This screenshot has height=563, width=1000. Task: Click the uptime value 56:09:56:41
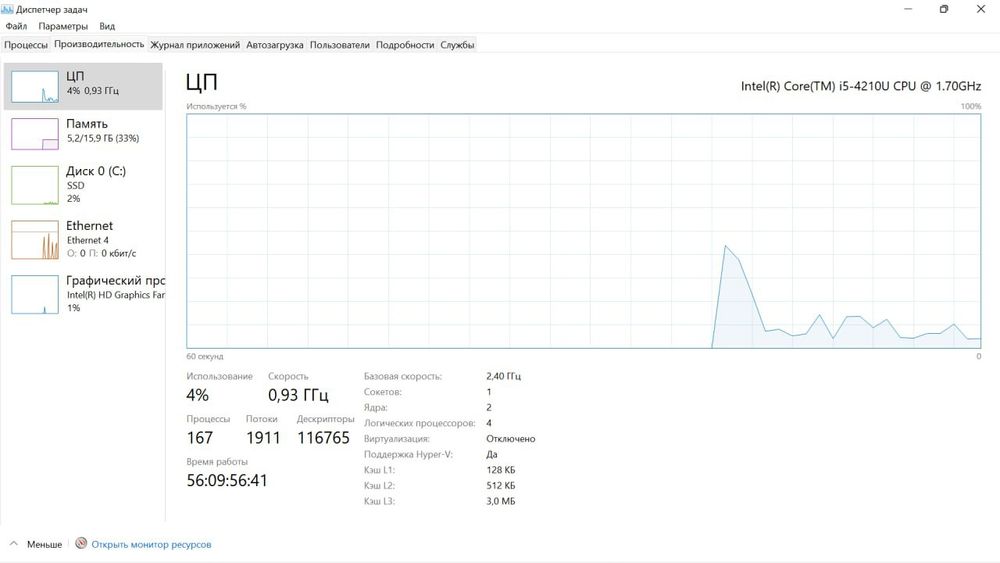(227, 481)
